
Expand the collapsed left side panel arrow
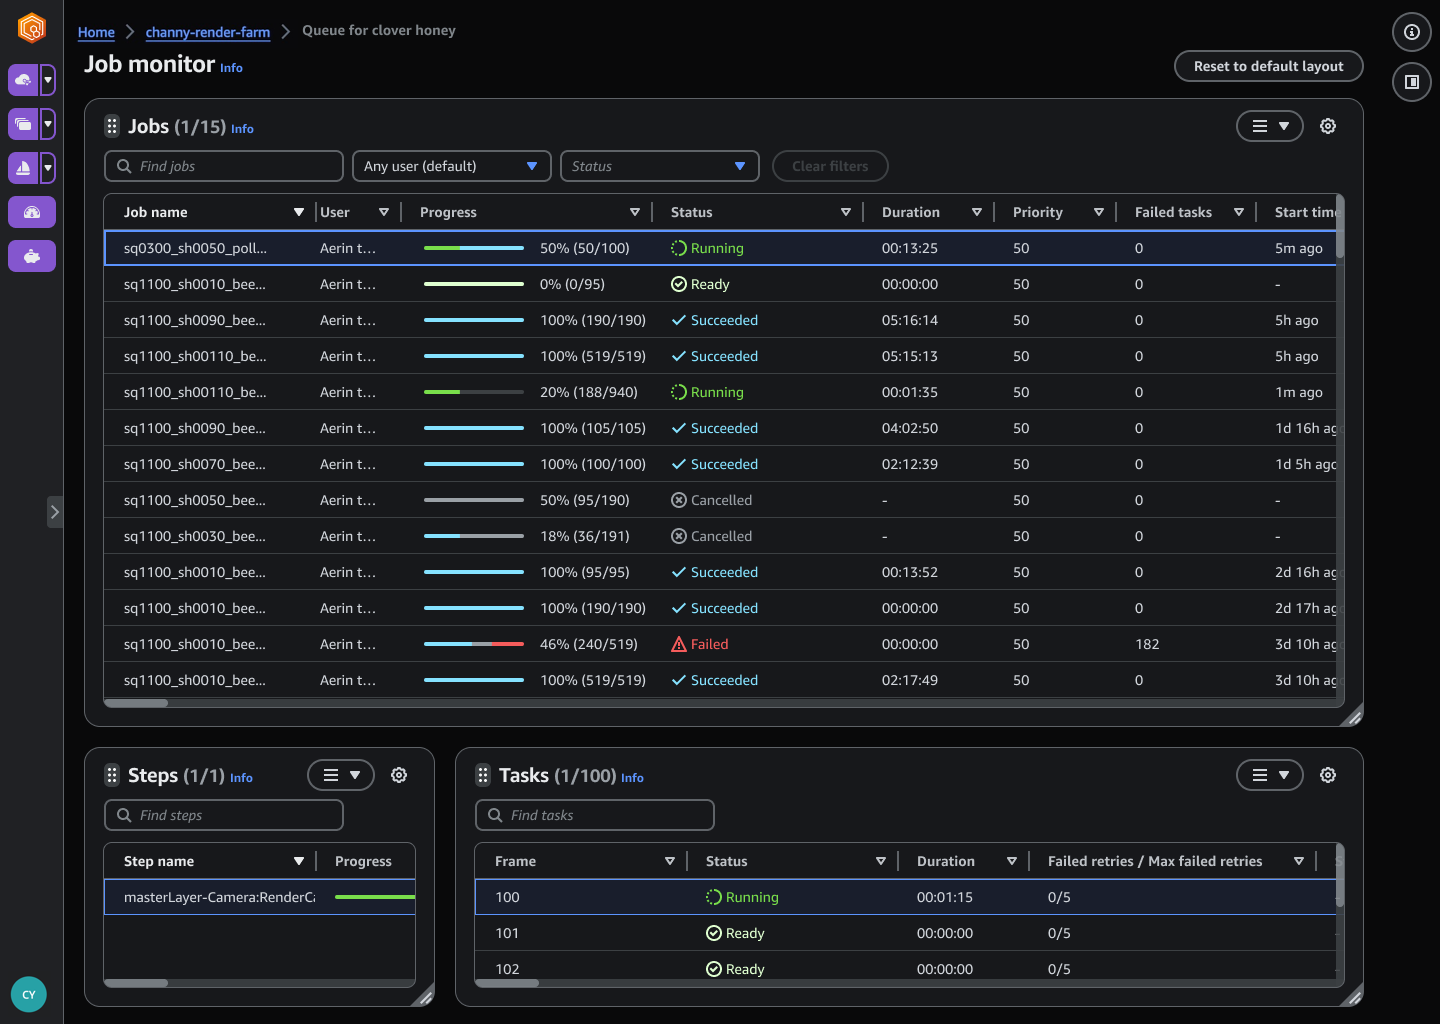(55, 512)
